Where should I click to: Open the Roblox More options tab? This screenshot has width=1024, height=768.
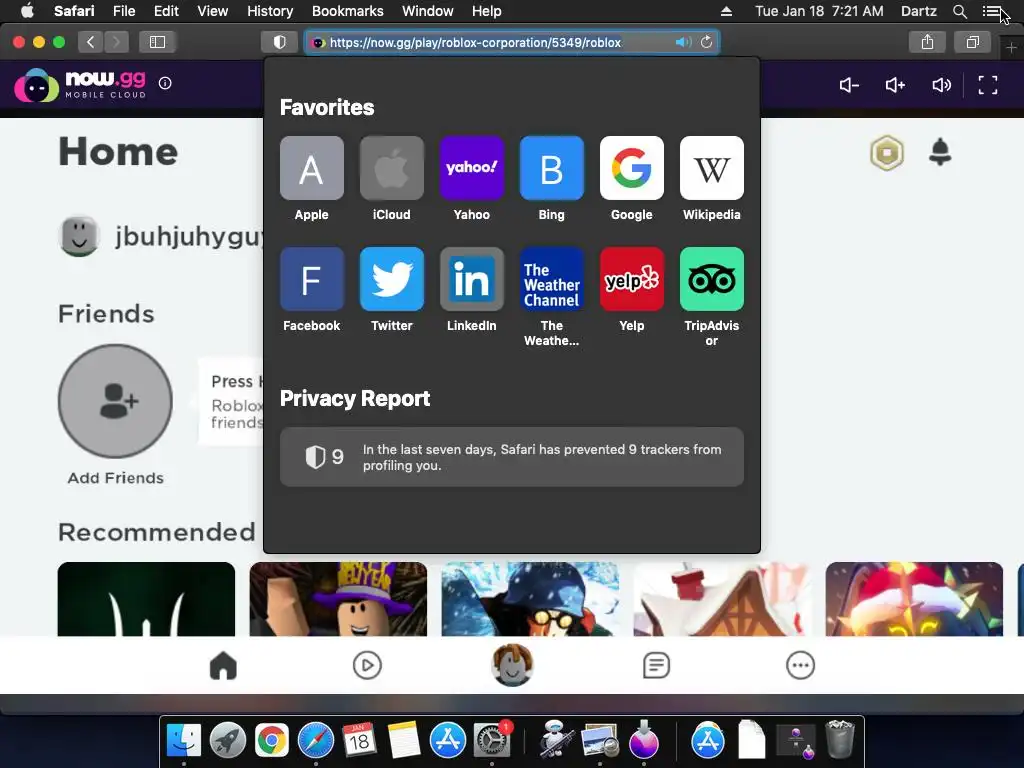(801, 665)
